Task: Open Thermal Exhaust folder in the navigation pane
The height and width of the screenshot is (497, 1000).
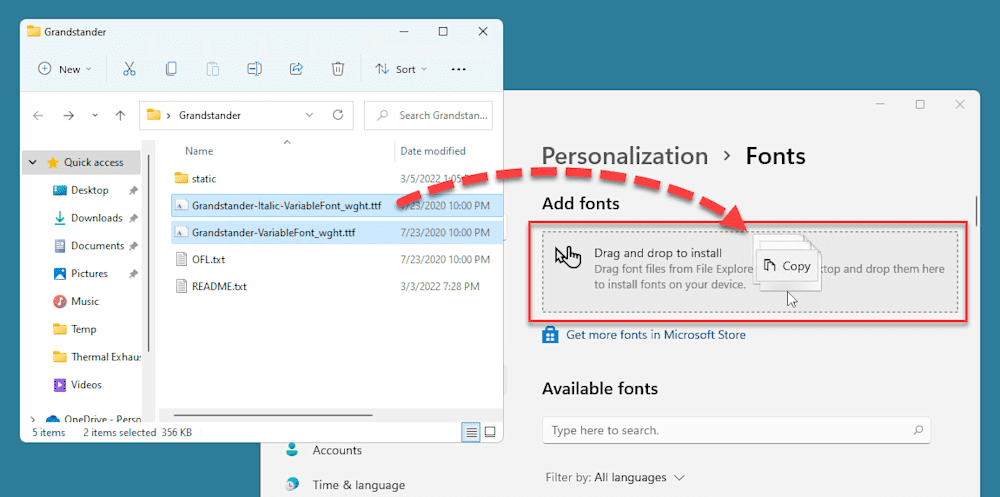Action: coord(106,357)
